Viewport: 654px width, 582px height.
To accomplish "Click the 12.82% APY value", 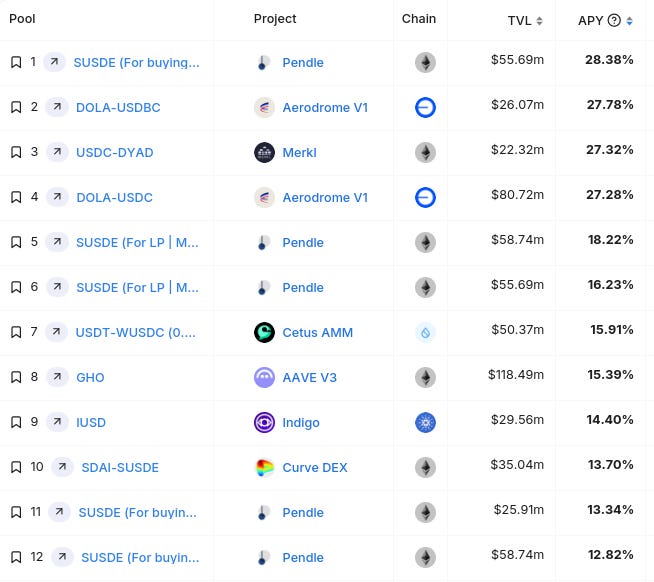I will [611, 554].
